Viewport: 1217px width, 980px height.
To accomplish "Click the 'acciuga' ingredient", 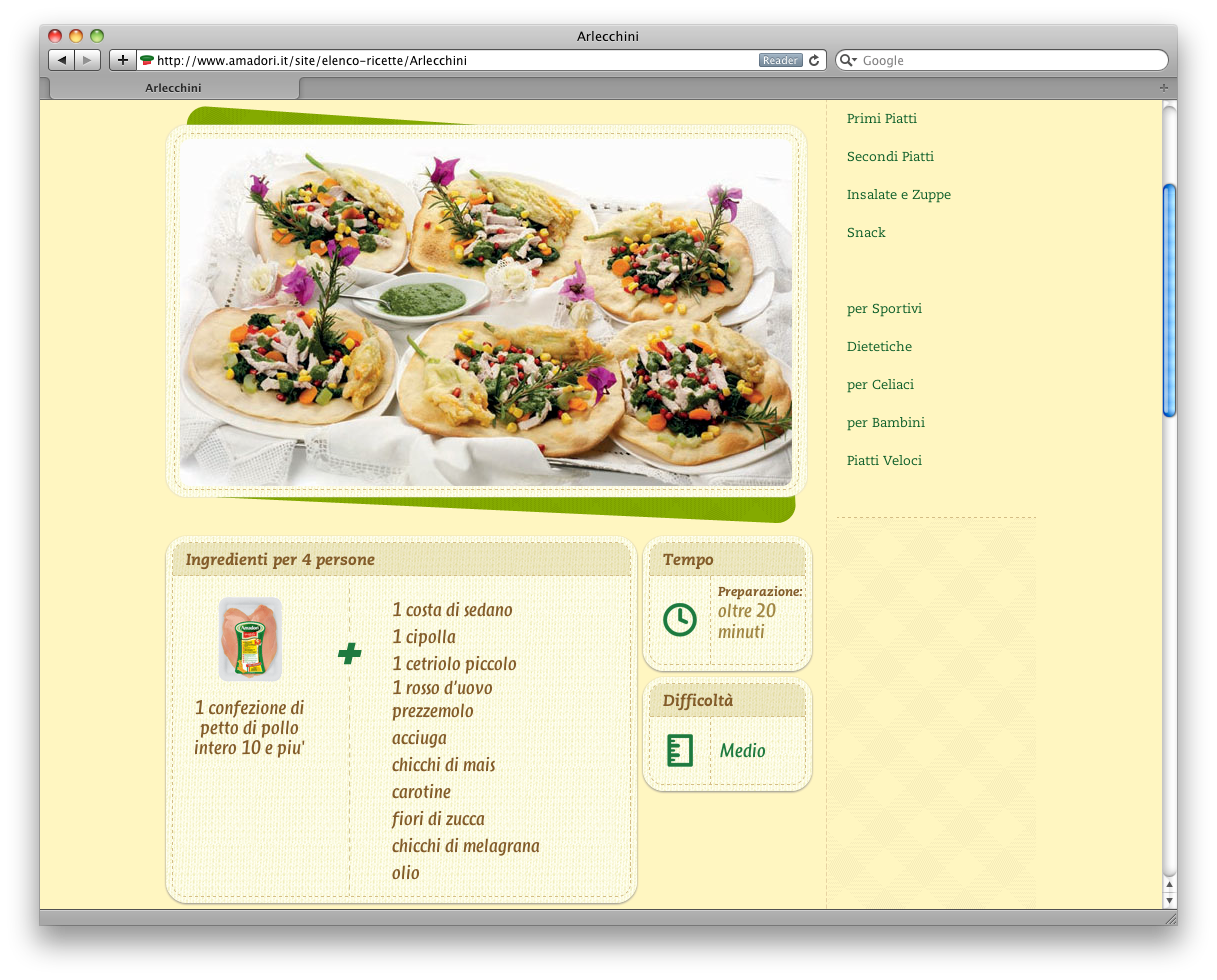I will [419, 738].
